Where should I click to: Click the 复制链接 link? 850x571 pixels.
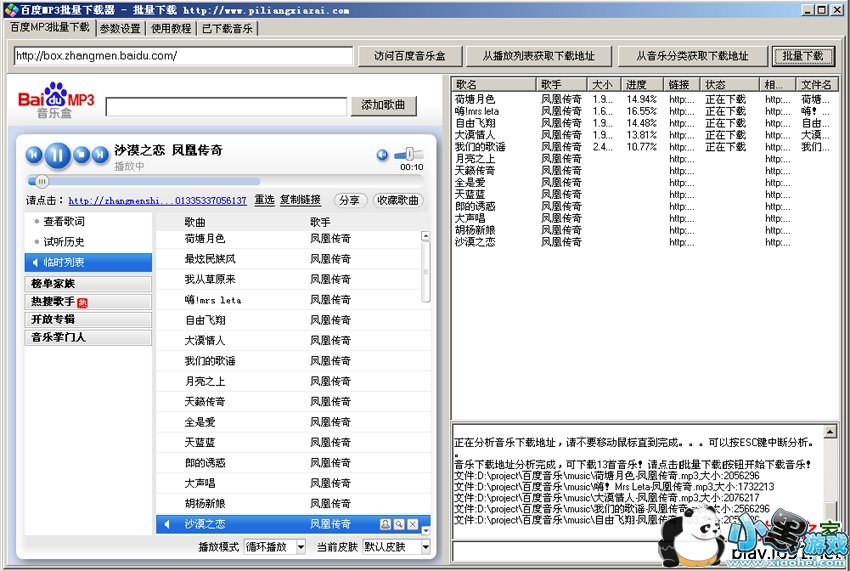coord(300,200)
